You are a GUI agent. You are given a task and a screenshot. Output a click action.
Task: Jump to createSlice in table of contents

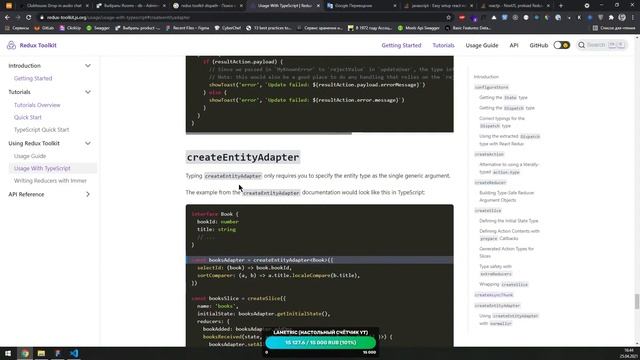[x=488, y=211]
